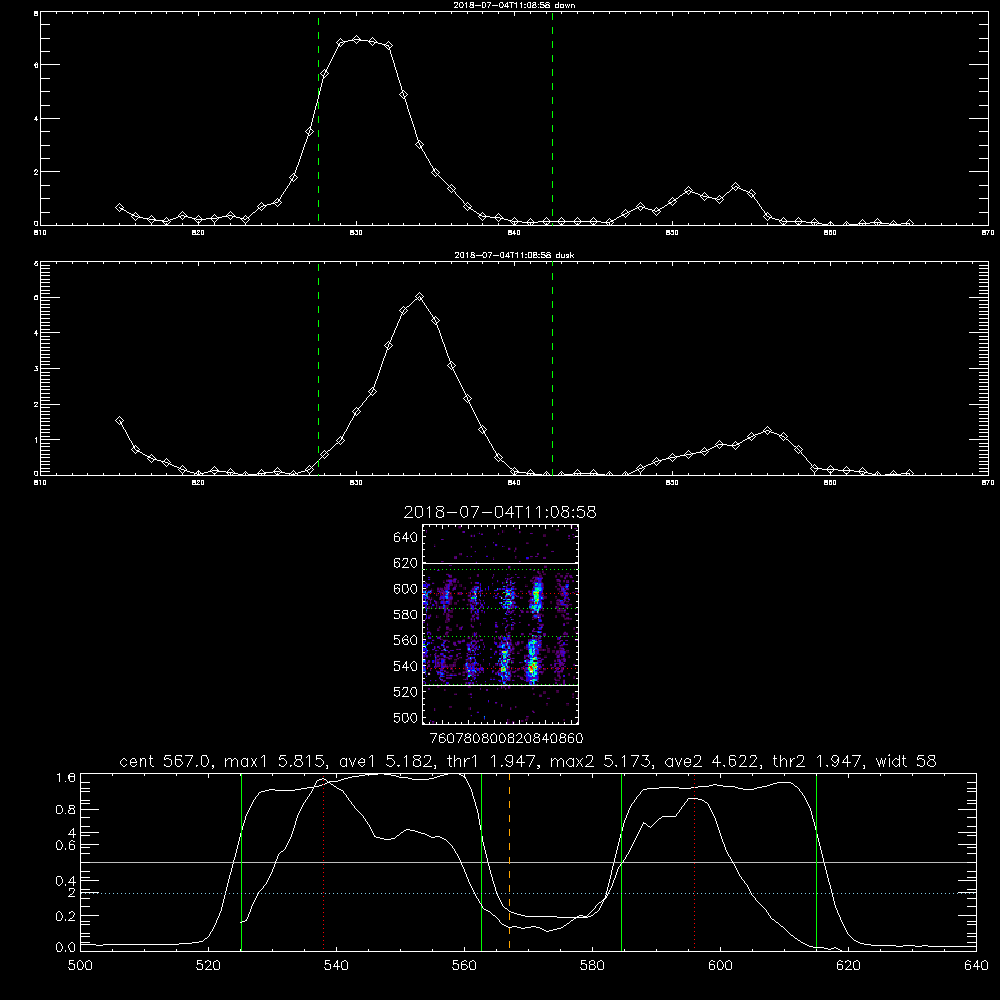Click the 520 label on the spectral image y-axis
Screen dimensions: 1000x1000
tap(406, 692)
